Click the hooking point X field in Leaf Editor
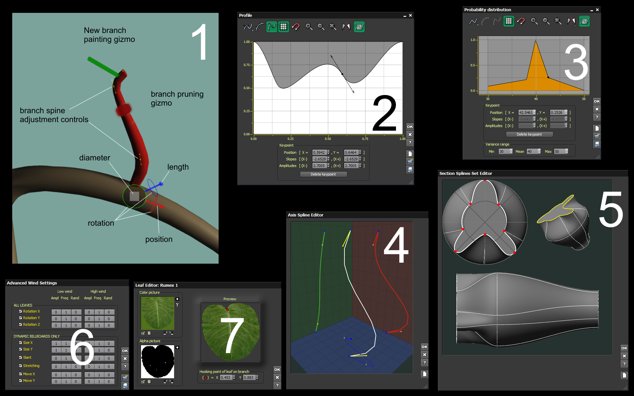Viewport: 634px width, 396px height. pos(227,378)
